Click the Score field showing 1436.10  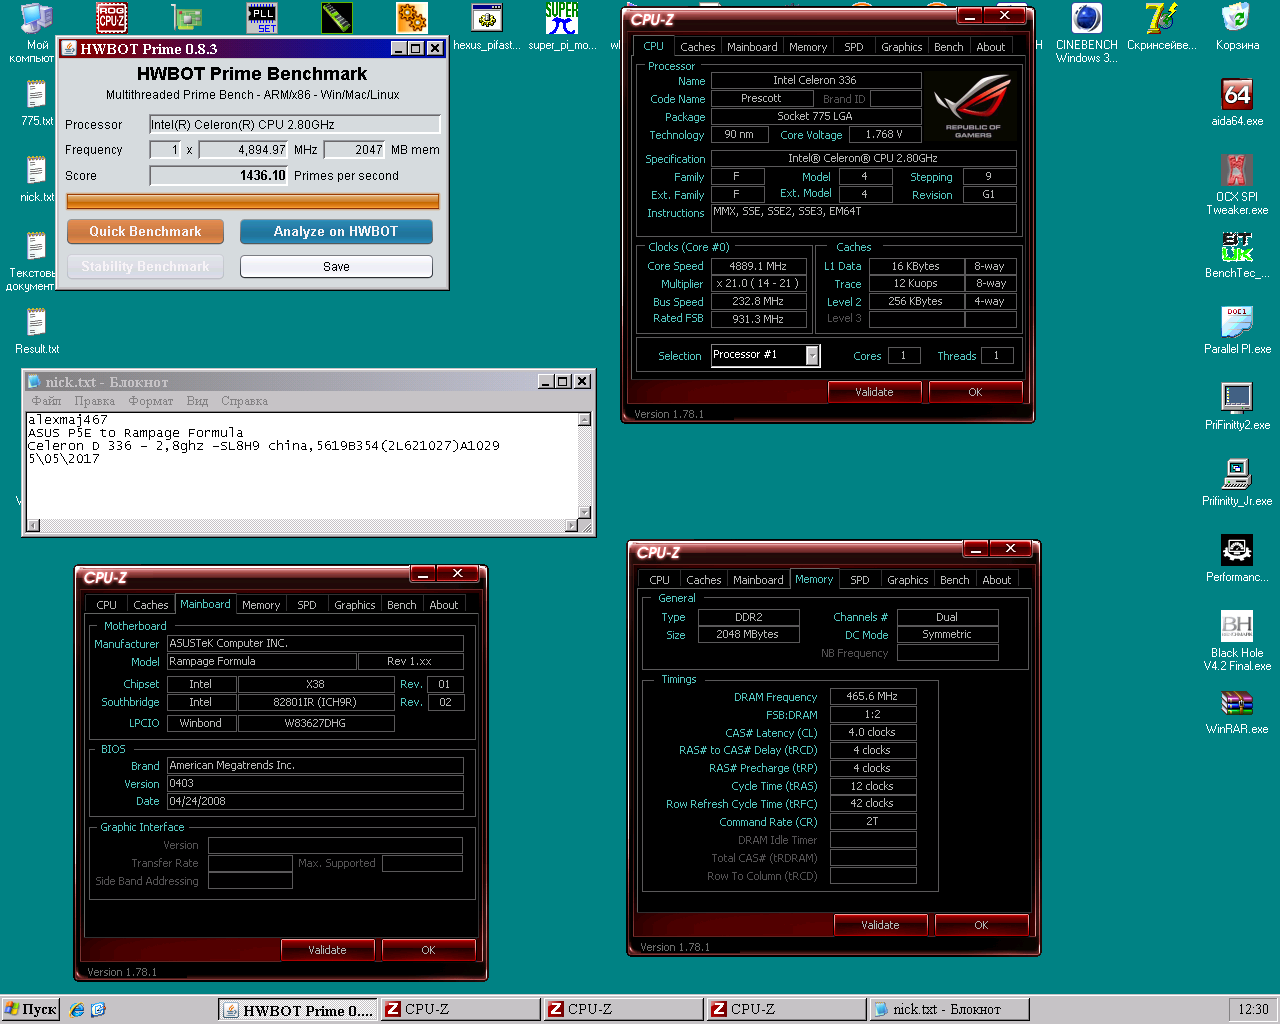[x=219, y=176]
